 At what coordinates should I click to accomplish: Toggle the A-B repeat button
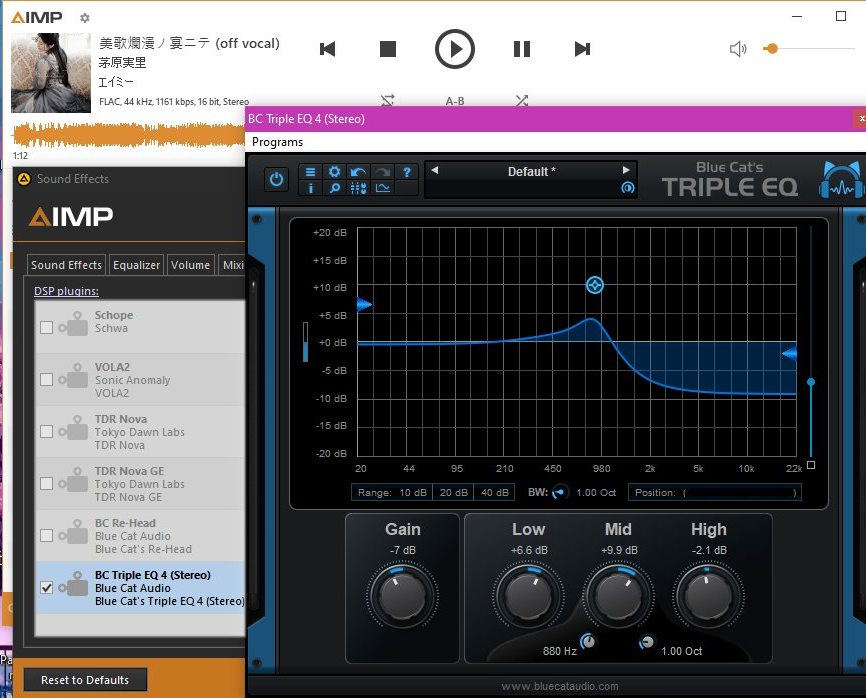tap(455, 101)
